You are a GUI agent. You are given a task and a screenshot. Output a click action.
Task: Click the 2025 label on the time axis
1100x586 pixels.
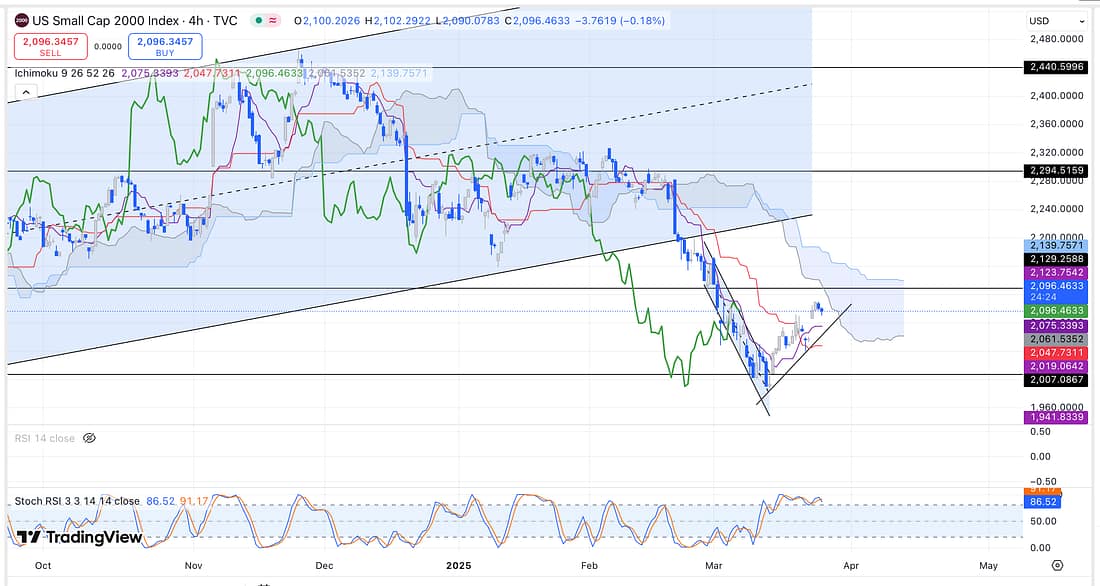[x=457, y=565]
